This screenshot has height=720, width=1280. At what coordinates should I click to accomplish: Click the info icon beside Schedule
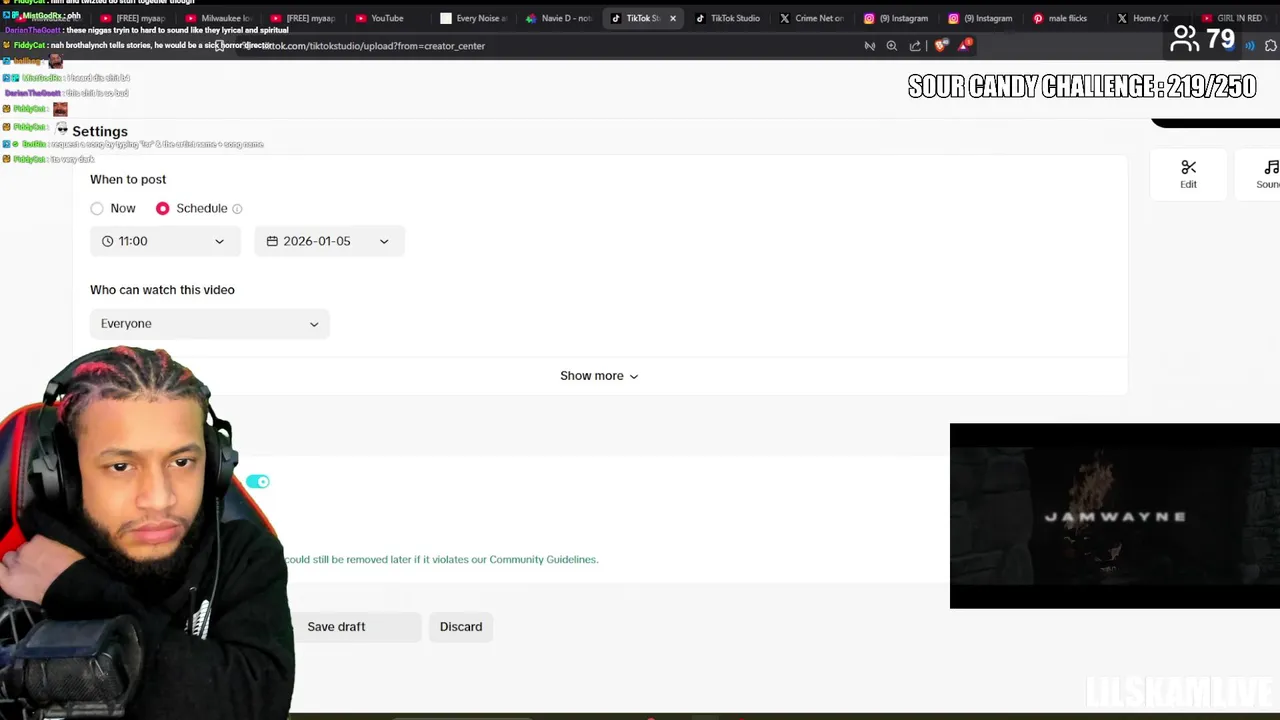point(237,208)
